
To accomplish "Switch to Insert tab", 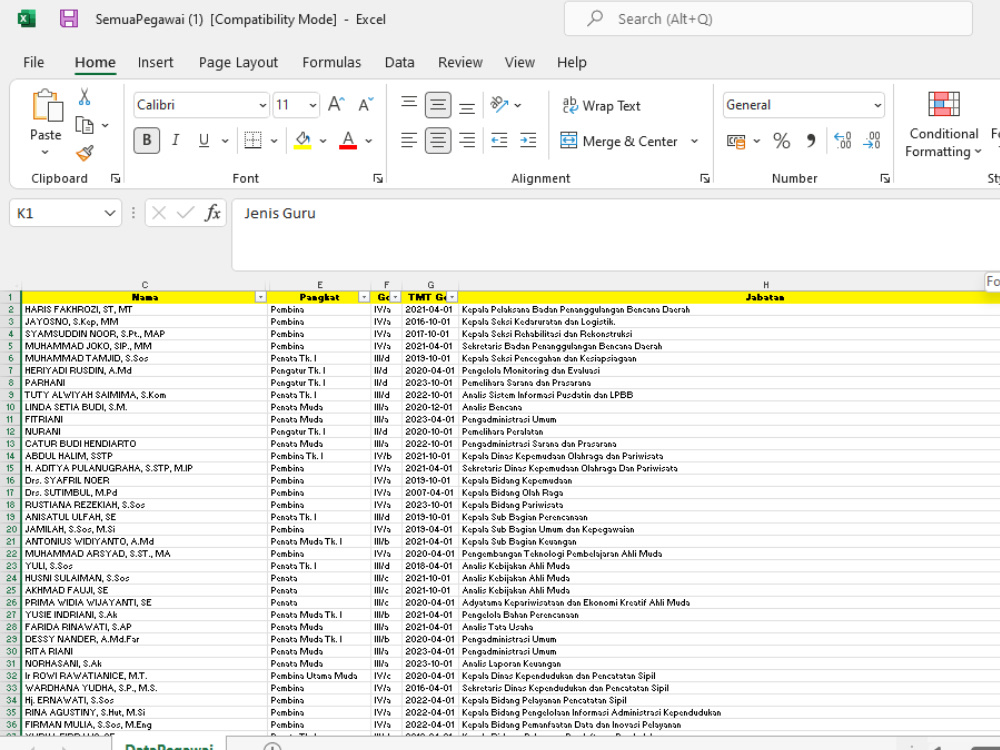I will tap(155, 62).
